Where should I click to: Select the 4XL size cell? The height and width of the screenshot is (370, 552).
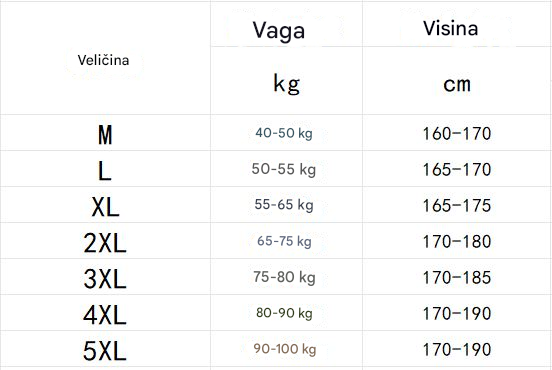(x=105, y=312)
